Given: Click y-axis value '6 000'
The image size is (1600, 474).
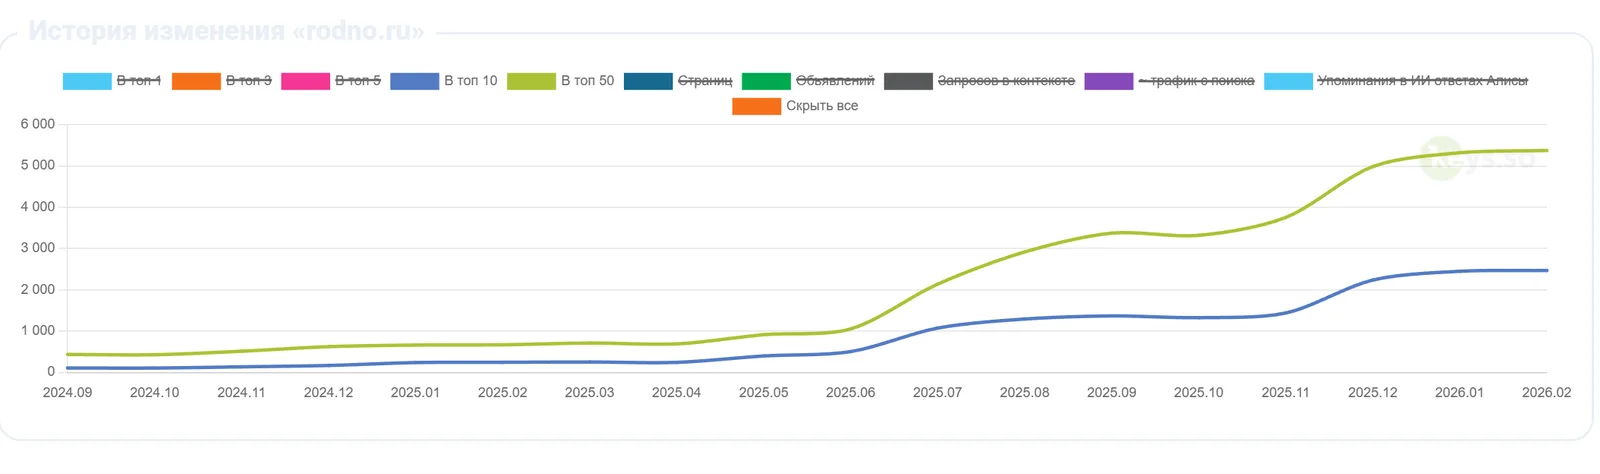Looking at the screenshot, I should point(38,124).
